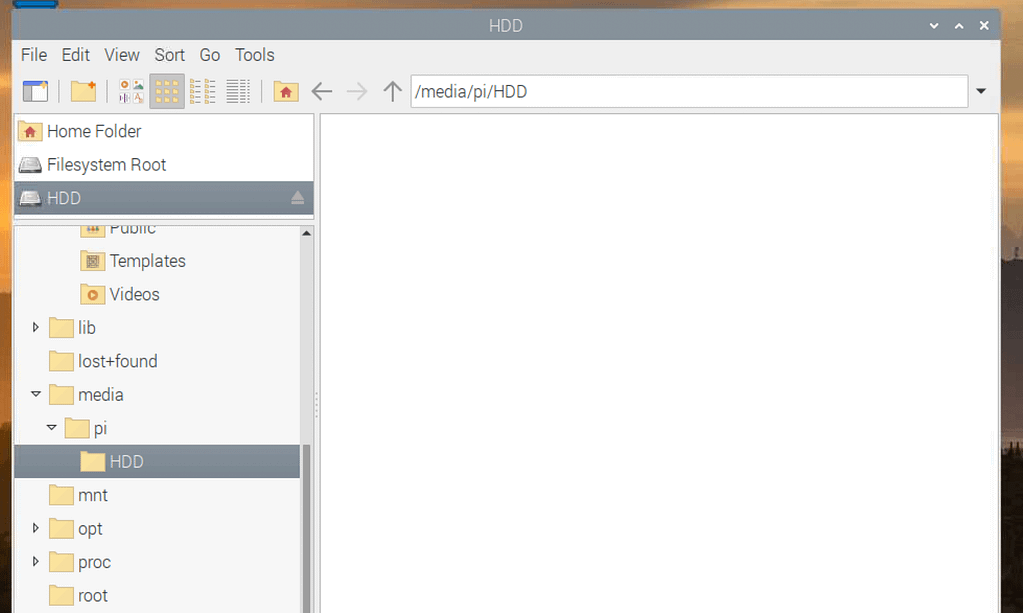Screen dimensions: 1023x613
Task: Click the root folder icon
Action: (x=61, y=596)
